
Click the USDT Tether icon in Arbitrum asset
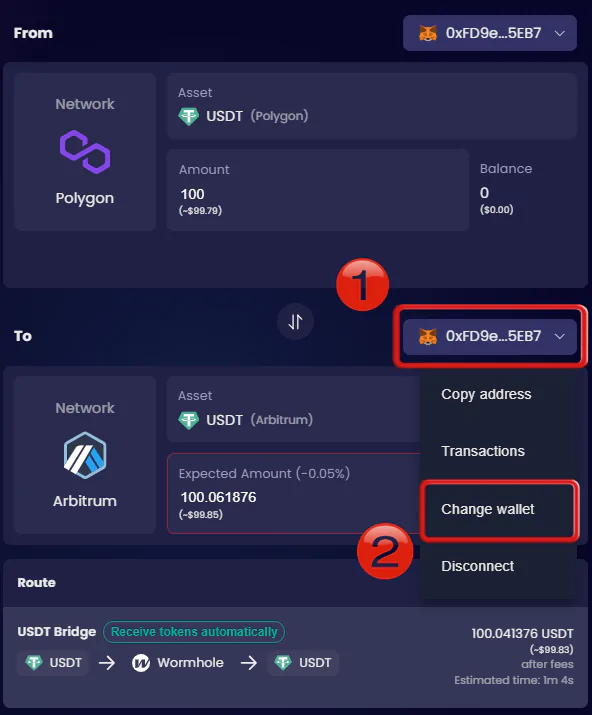pos(188,420)
